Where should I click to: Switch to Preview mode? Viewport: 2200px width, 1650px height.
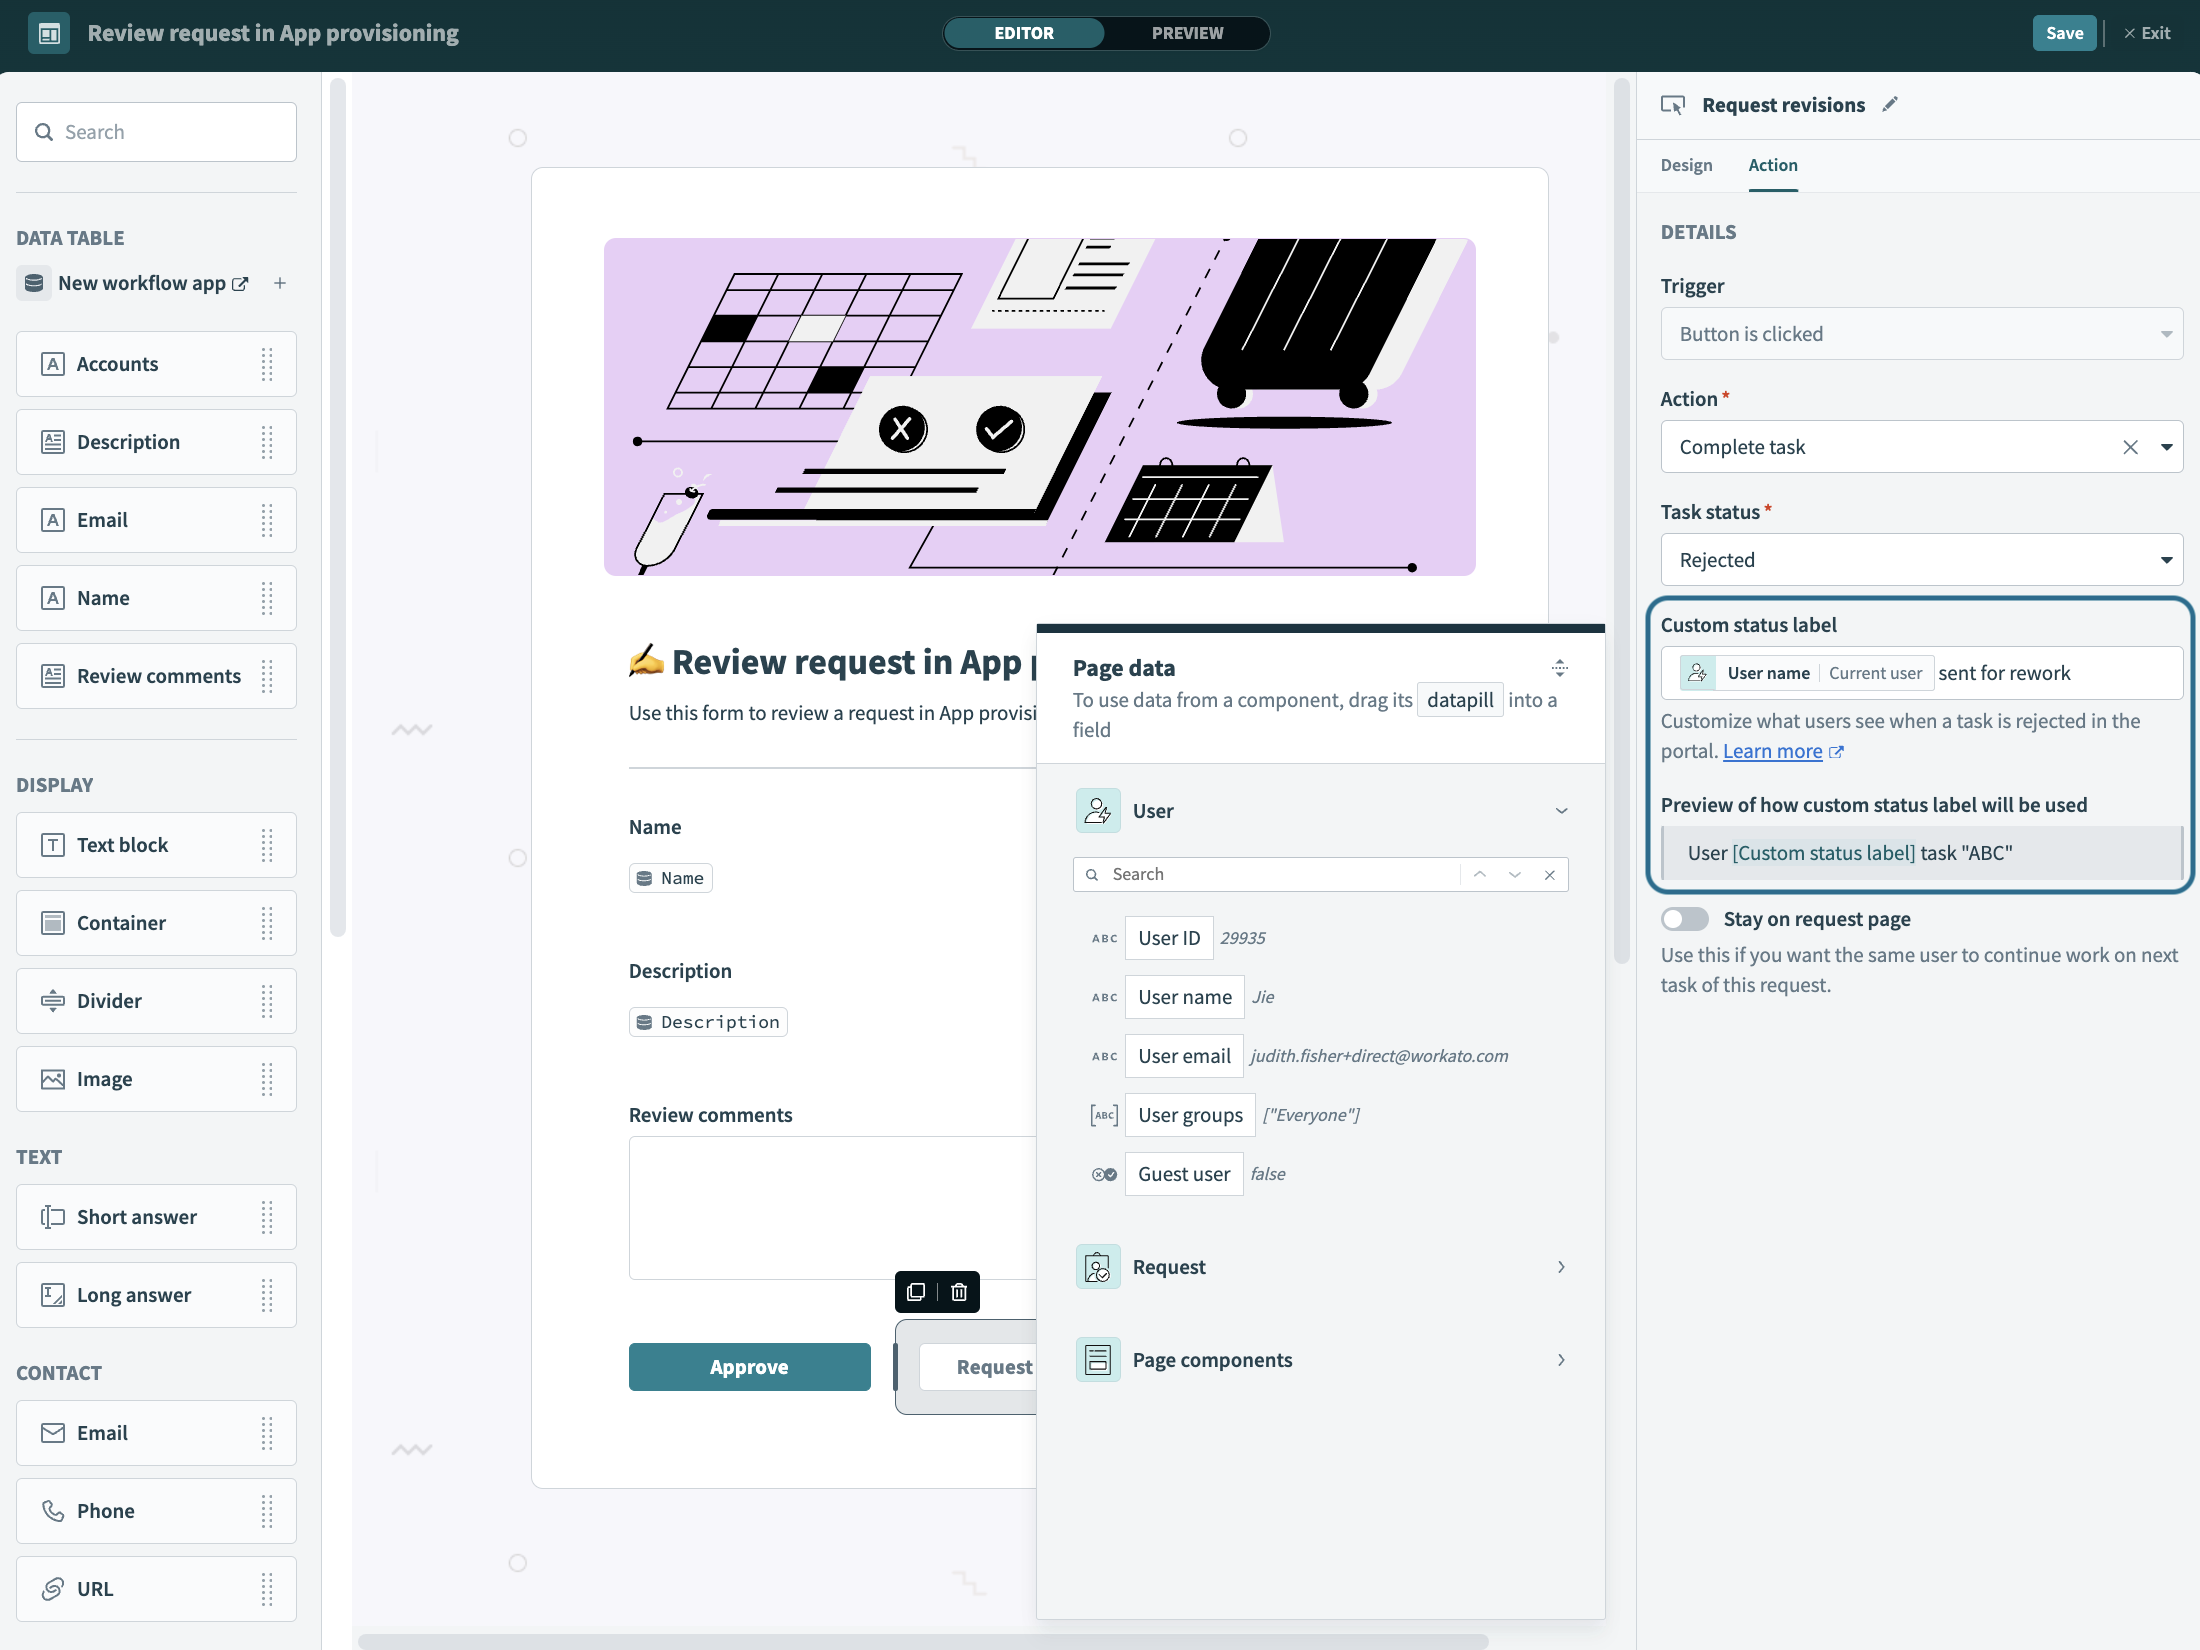tap(1187, 33)
